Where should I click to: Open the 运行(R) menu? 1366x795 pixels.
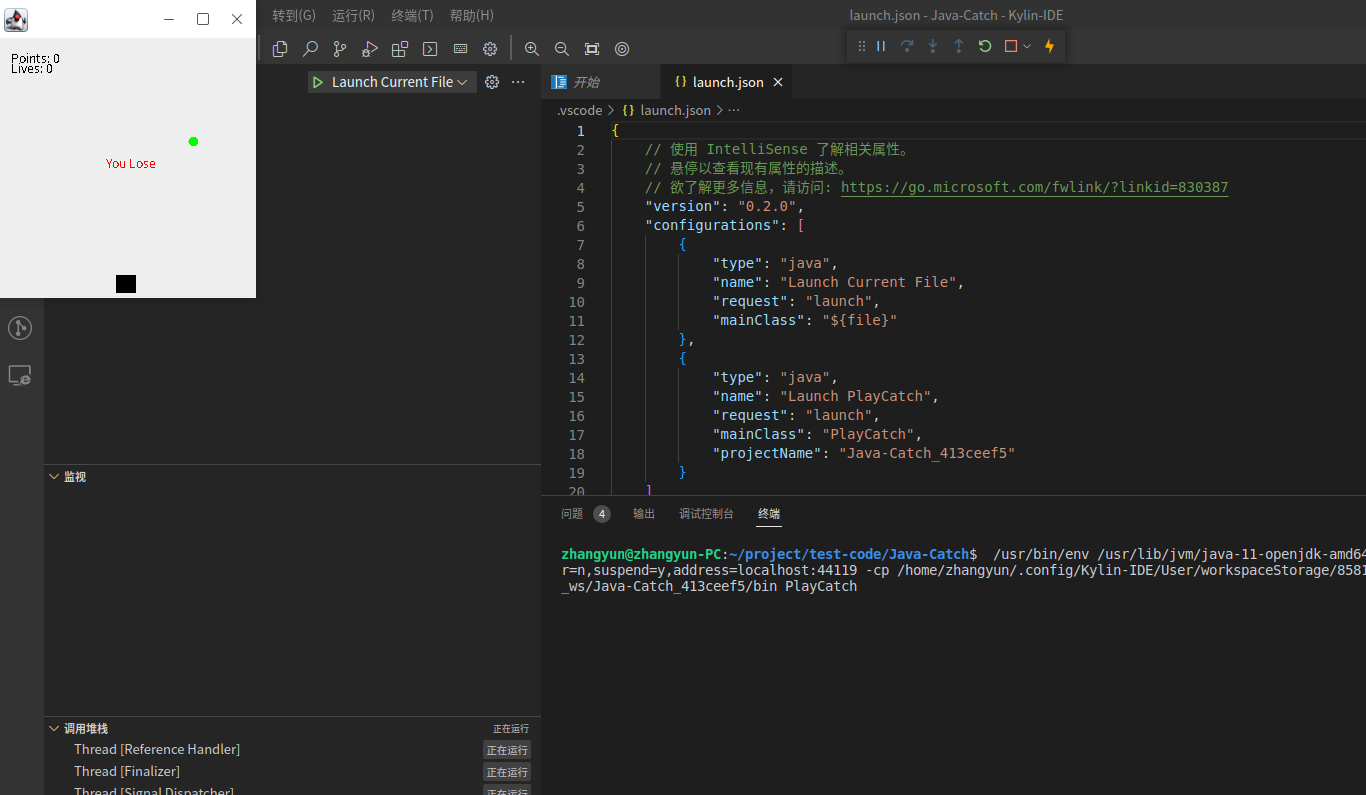click(354, 15)
